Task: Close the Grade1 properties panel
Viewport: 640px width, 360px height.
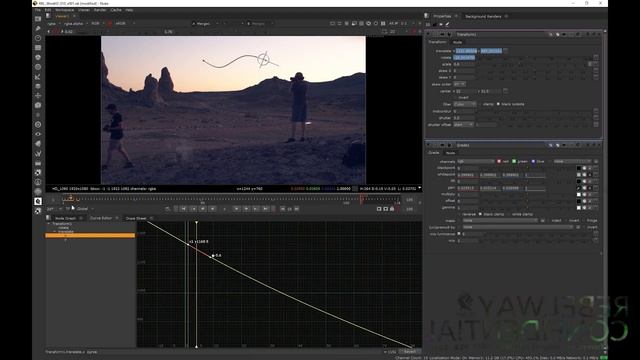Action: tap(599, 145)
